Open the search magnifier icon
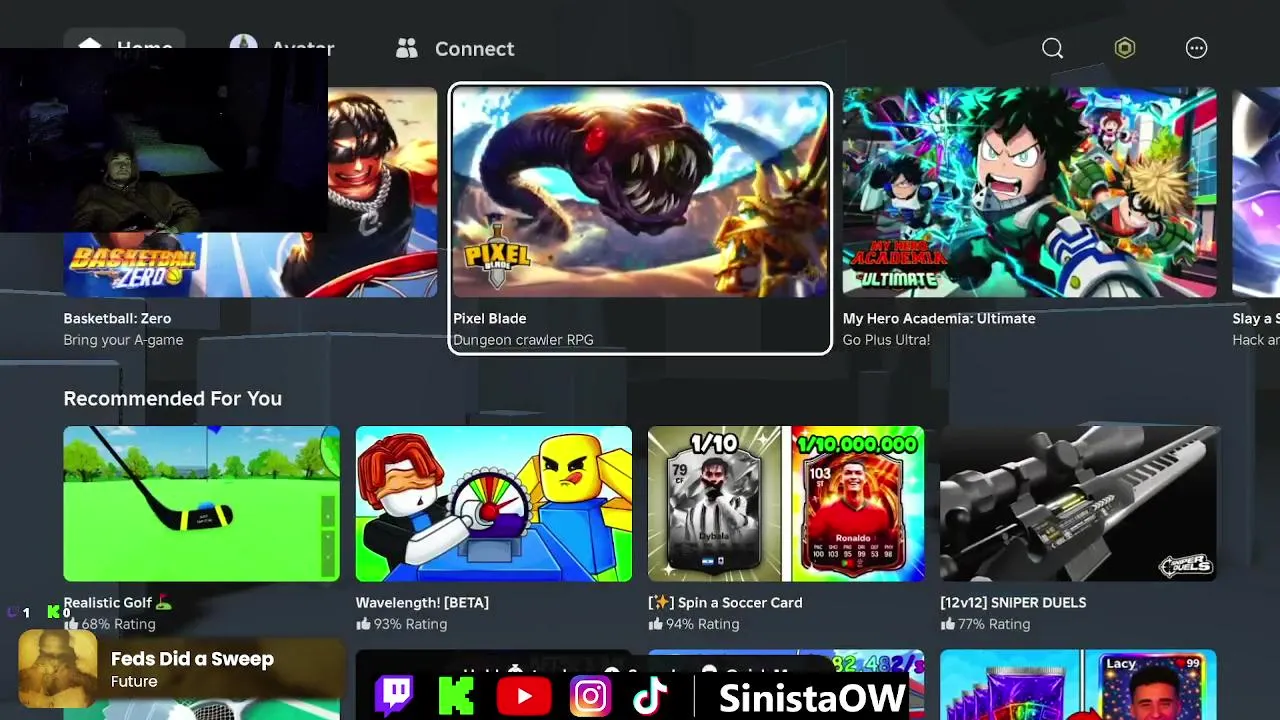 (1052, 48)
